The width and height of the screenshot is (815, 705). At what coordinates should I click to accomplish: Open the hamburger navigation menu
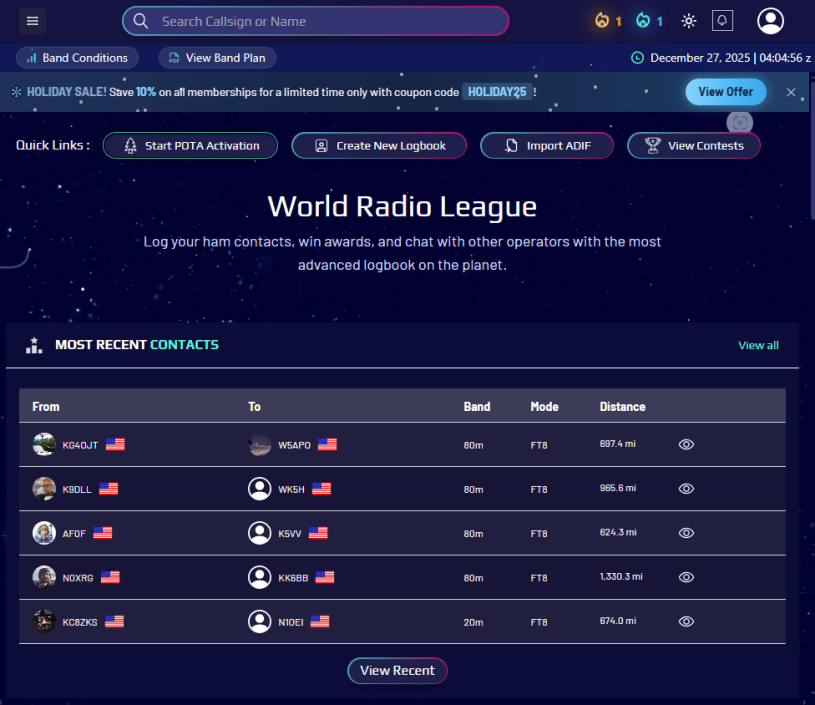[x=33, y=21]
